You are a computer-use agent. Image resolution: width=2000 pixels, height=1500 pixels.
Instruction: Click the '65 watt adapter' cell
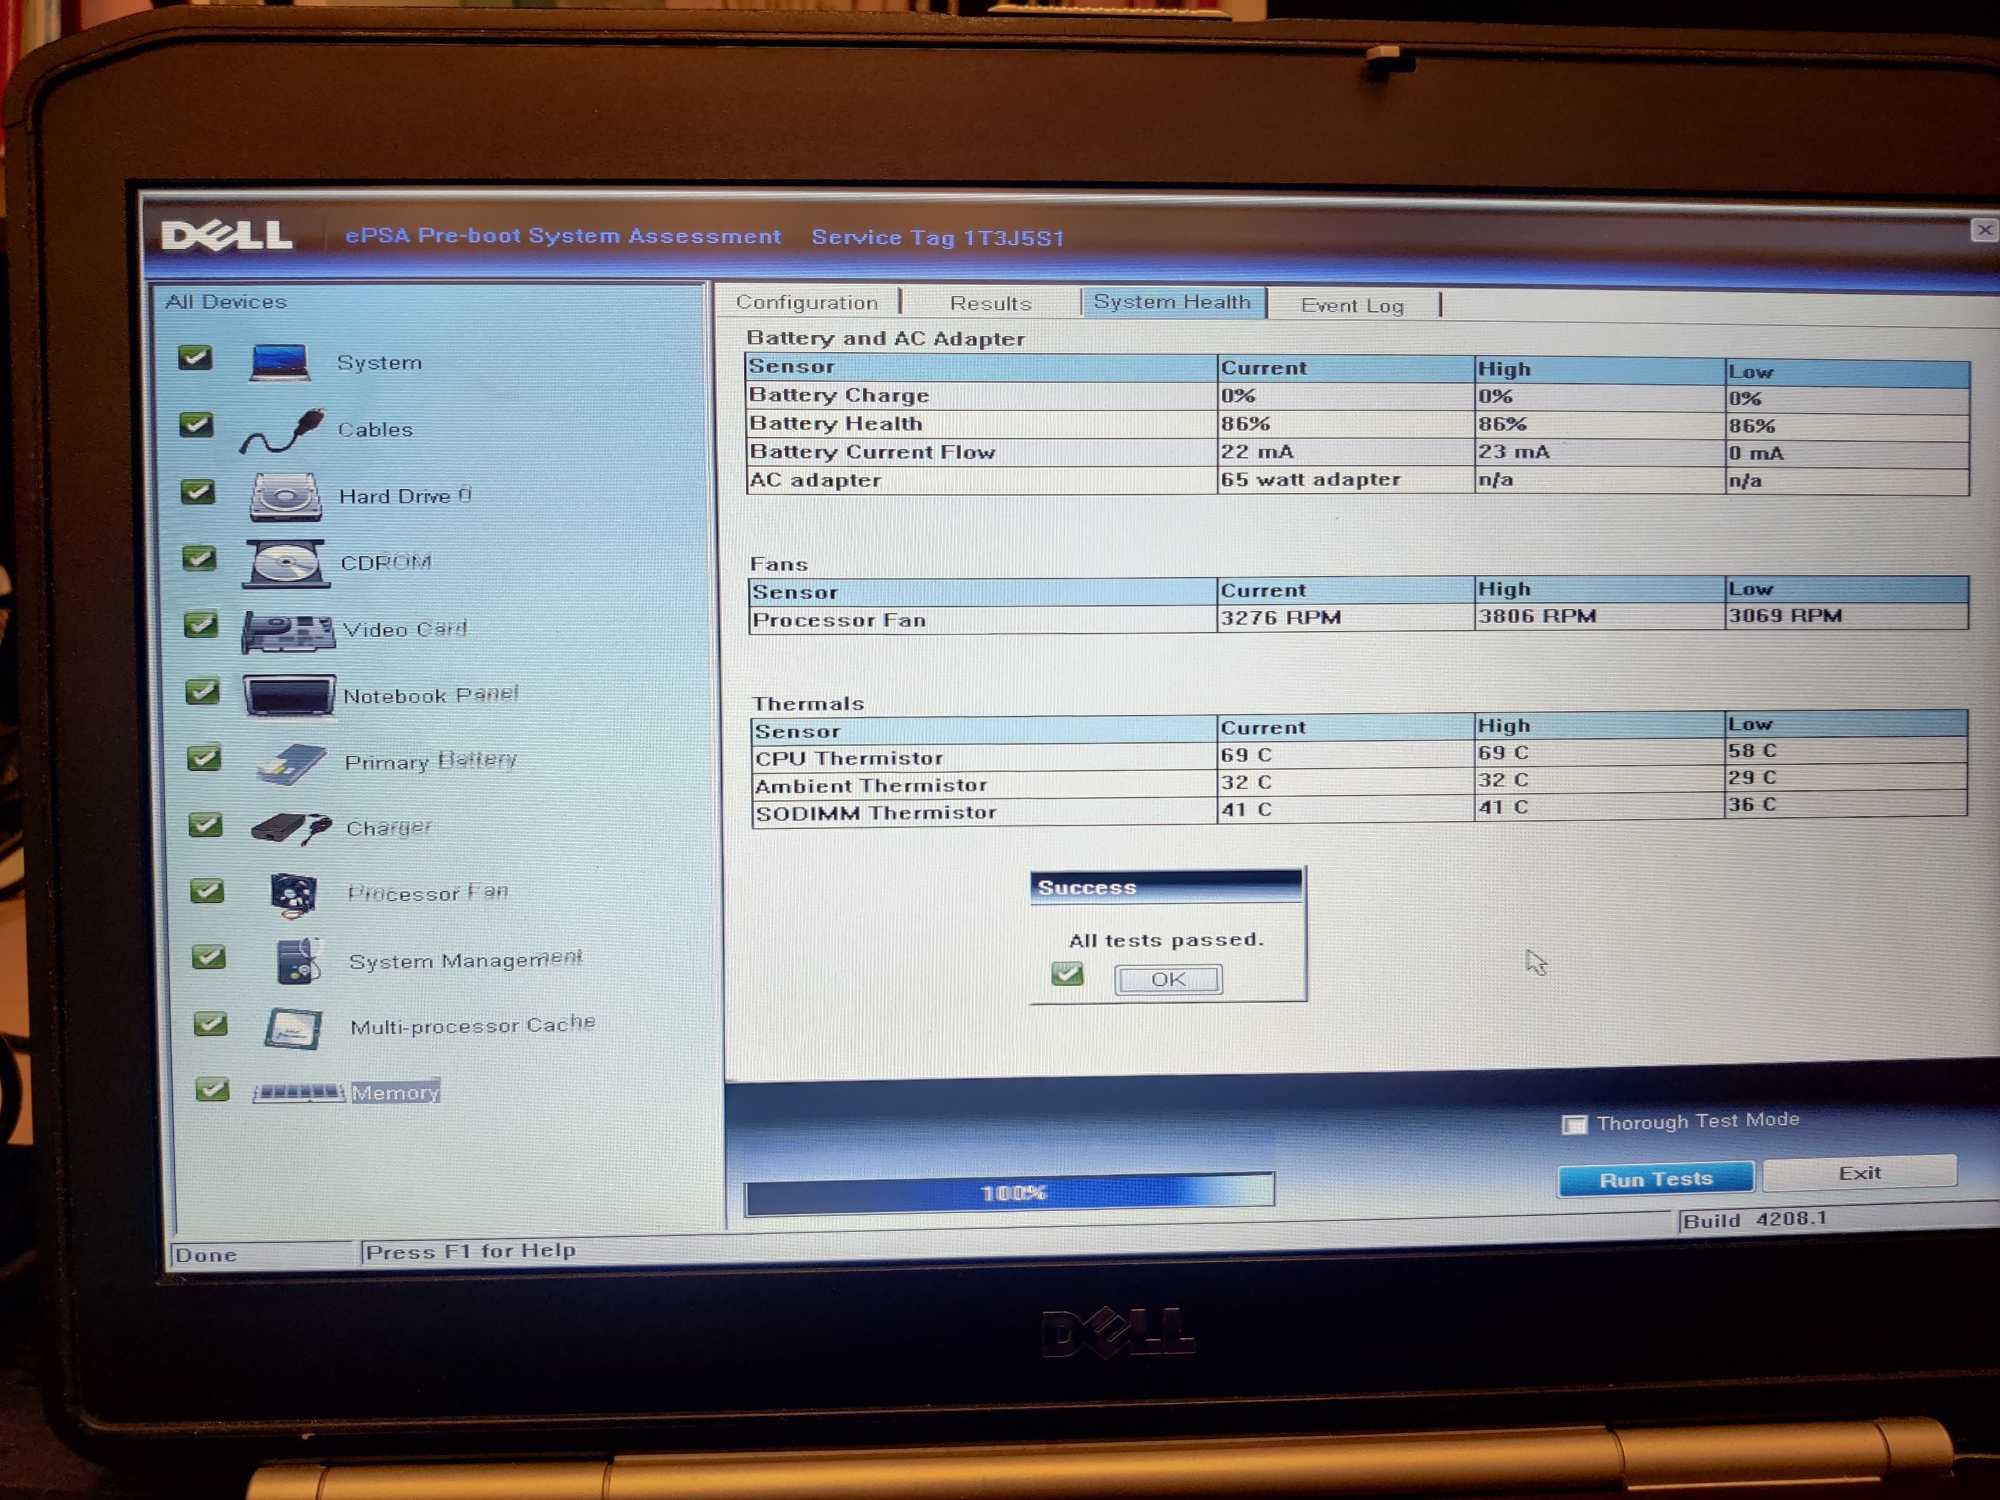point(1310,479)
